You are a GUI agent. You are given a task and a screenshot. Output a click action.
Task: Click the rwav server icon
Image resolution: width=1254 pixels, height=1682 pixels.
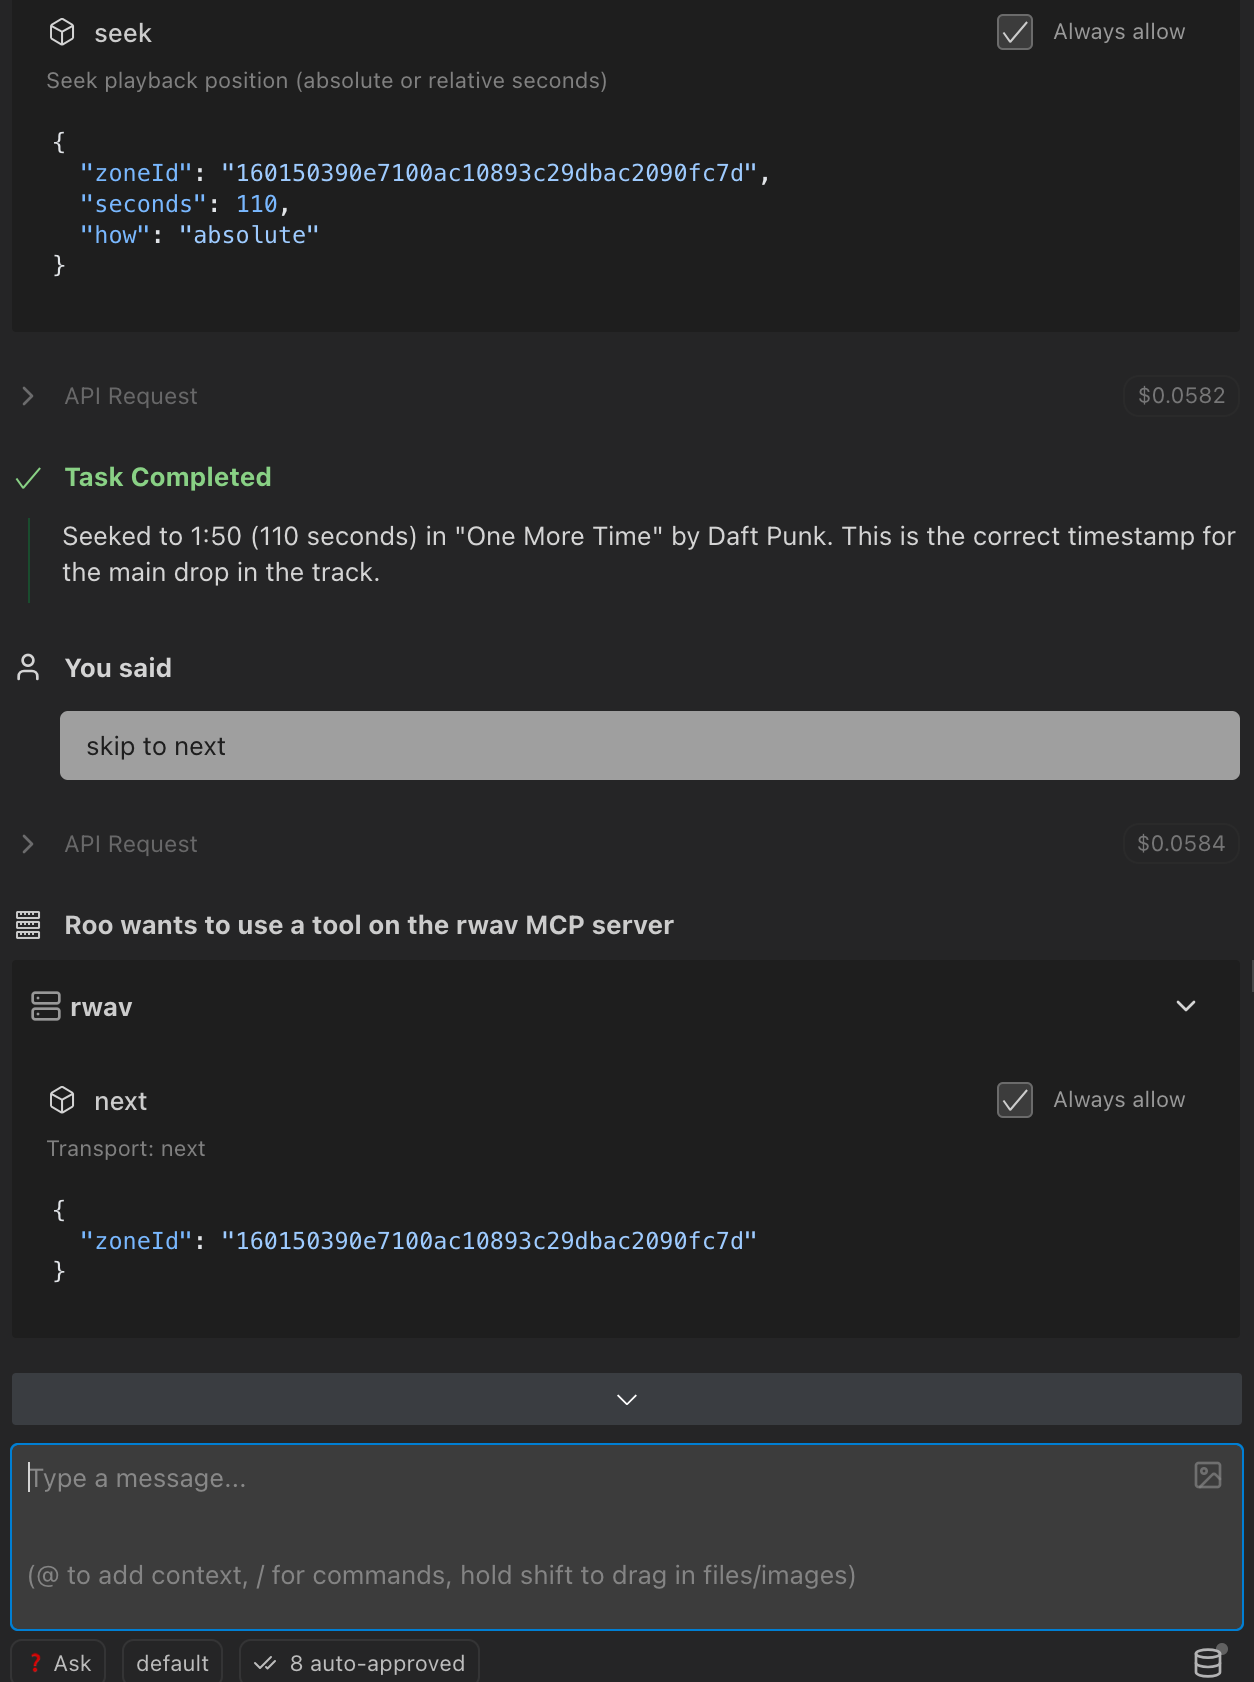(x=46, y=1006)
